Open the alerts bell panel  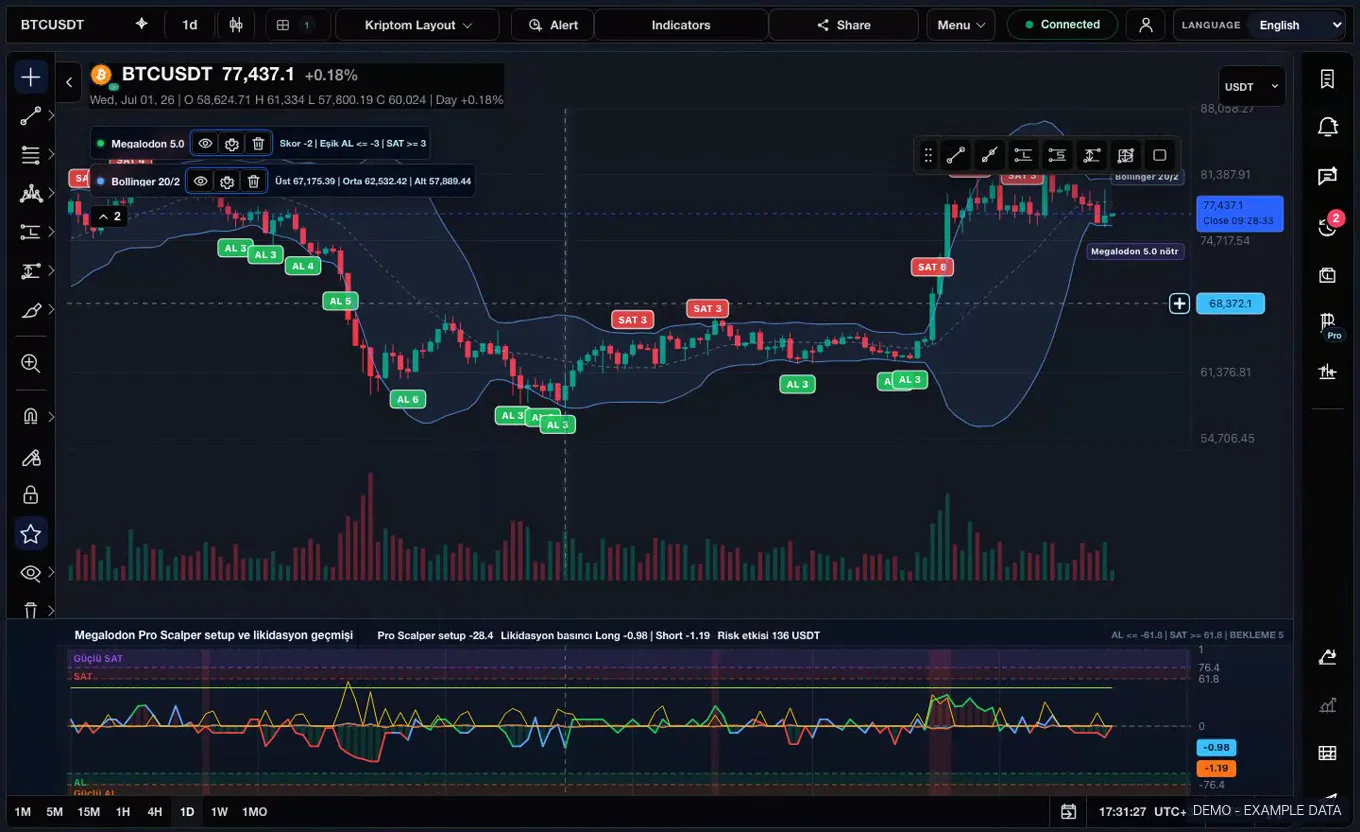tap(1327, 127)
